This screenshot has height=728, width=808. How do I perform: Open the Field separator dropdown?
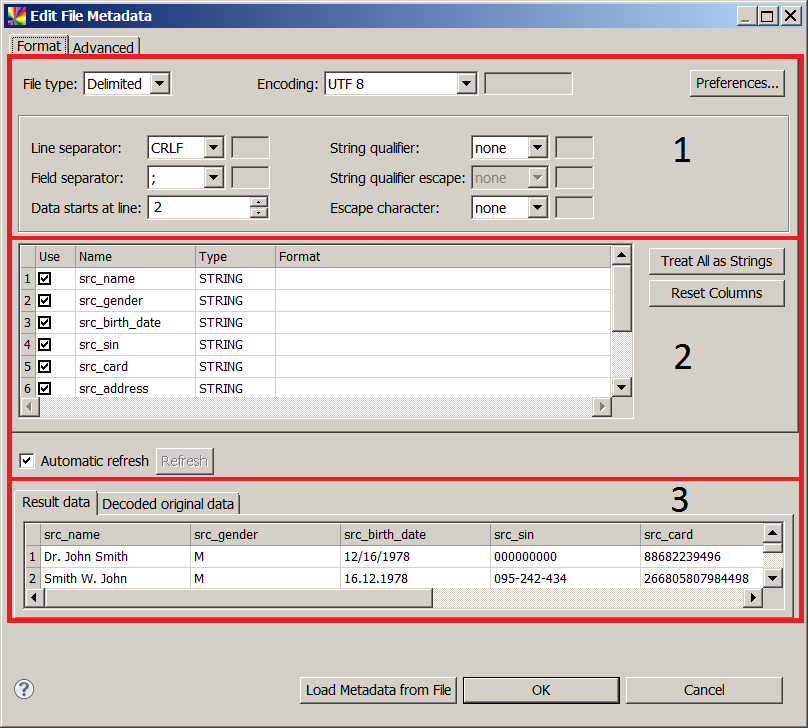[x=211, y=177]
